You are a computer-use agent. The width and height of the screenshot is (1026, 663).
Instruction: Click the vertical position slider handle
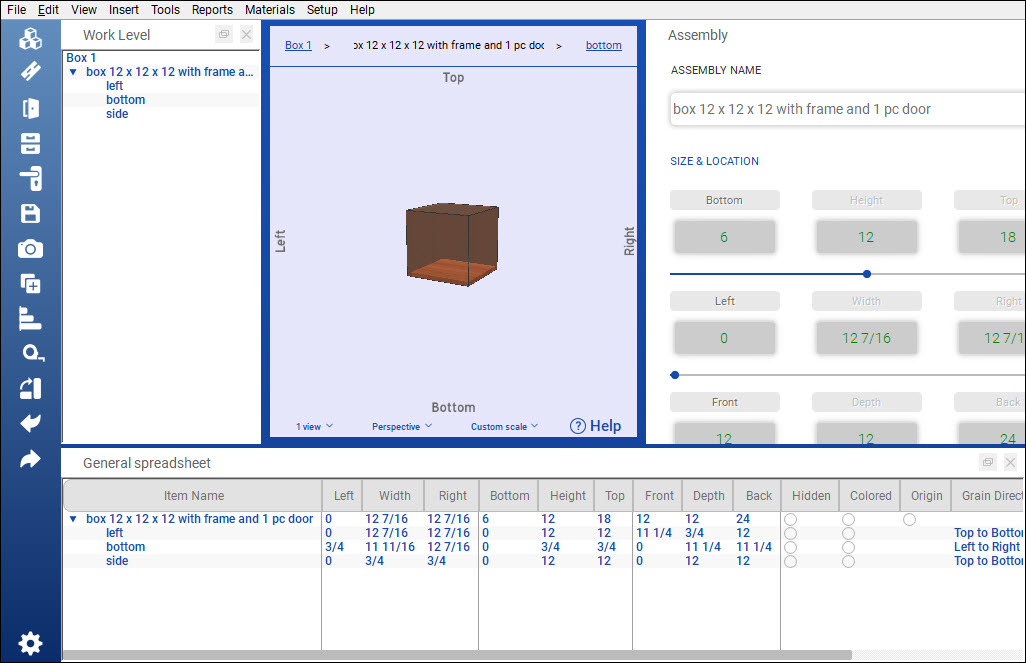point(867,274)
